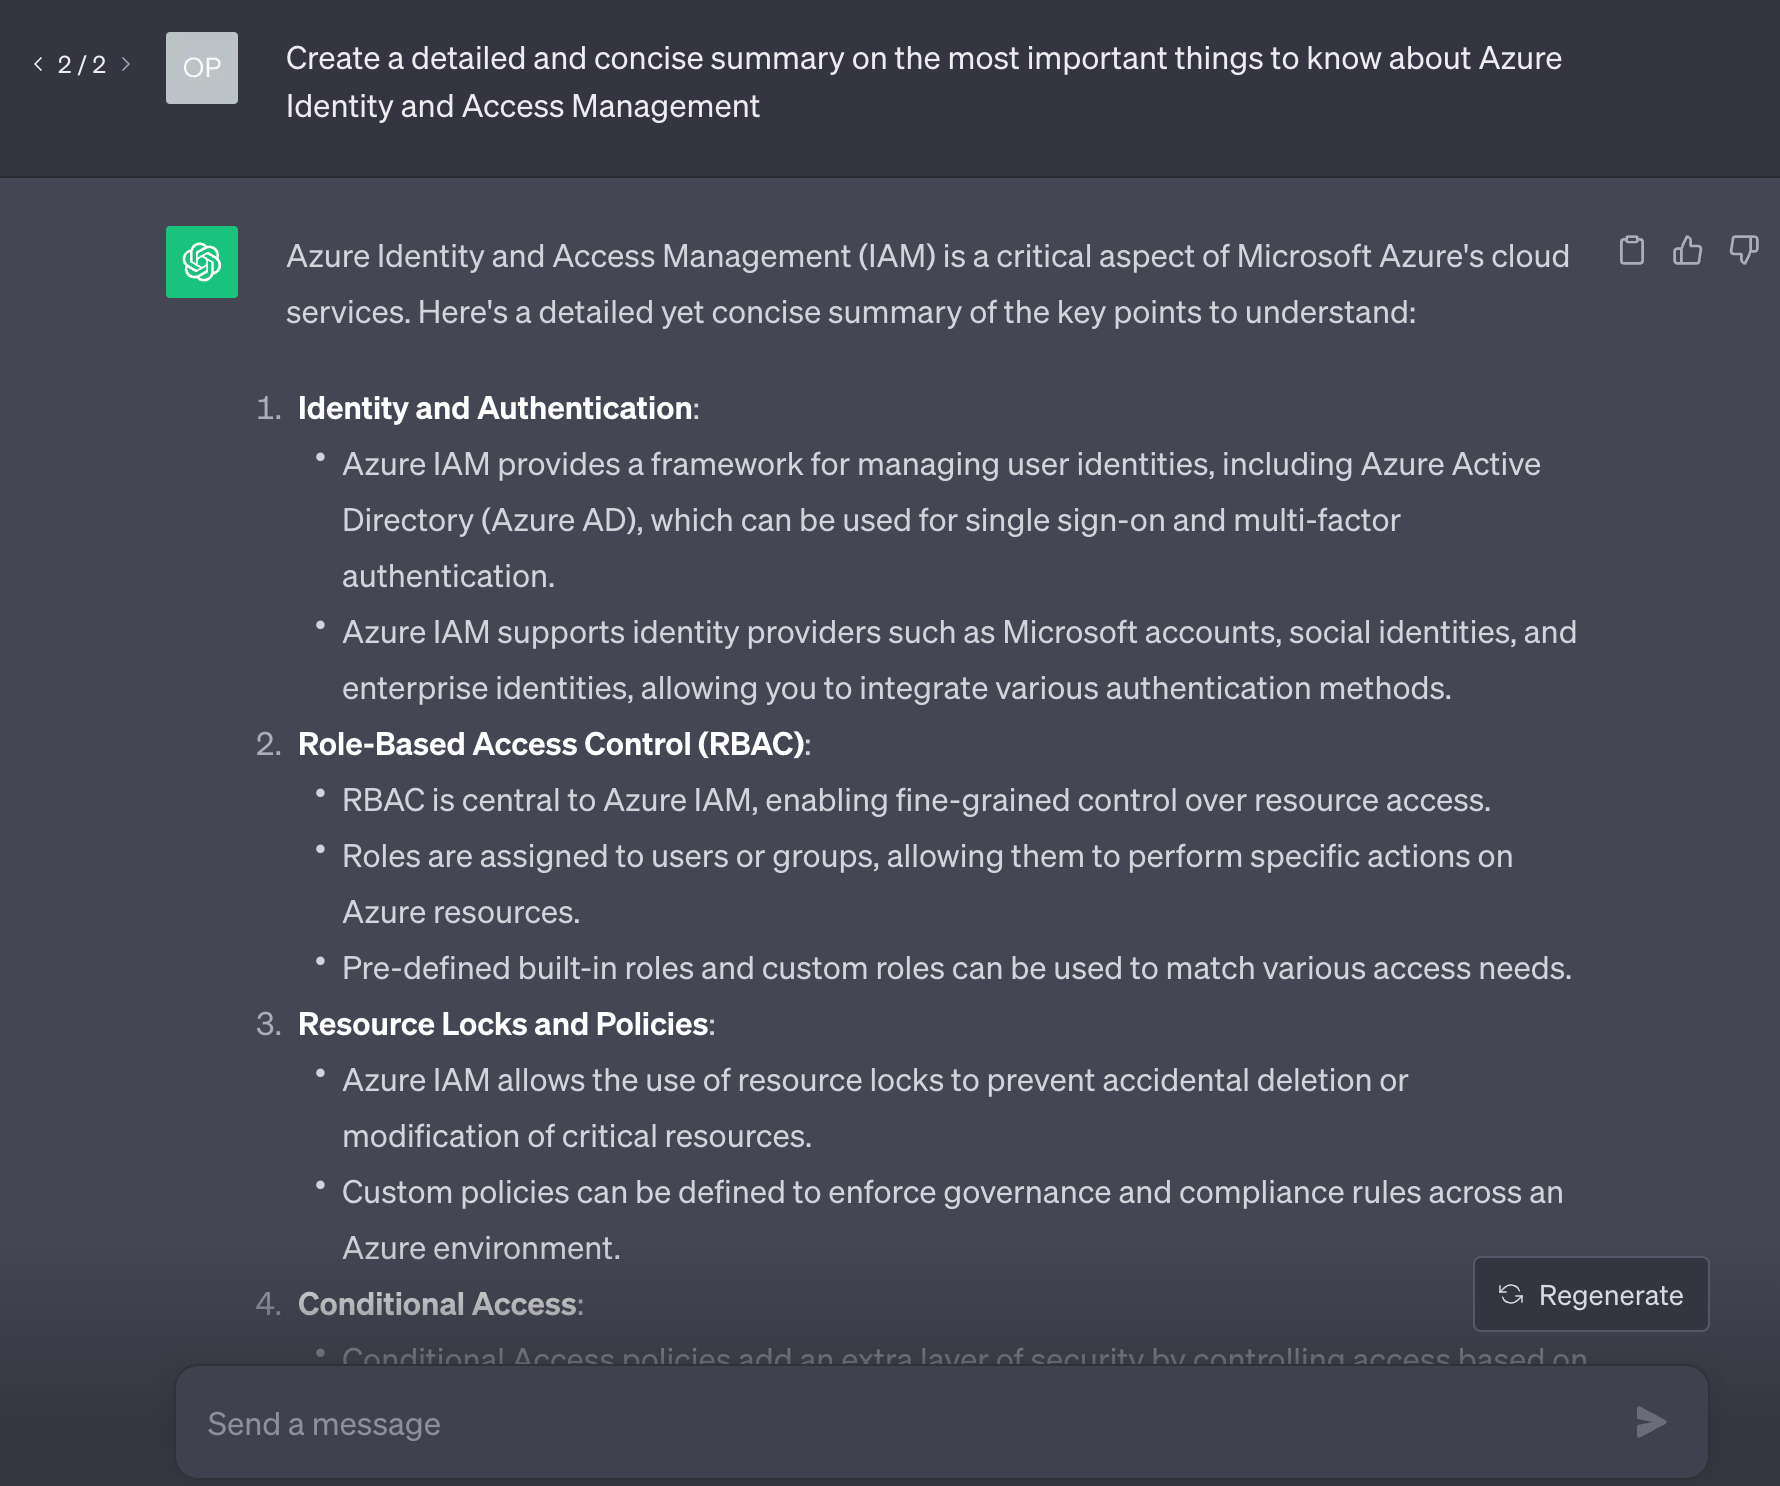Click the Regenerate button
This screenshot has width=1780, height=1486.
point(1591,1295)
